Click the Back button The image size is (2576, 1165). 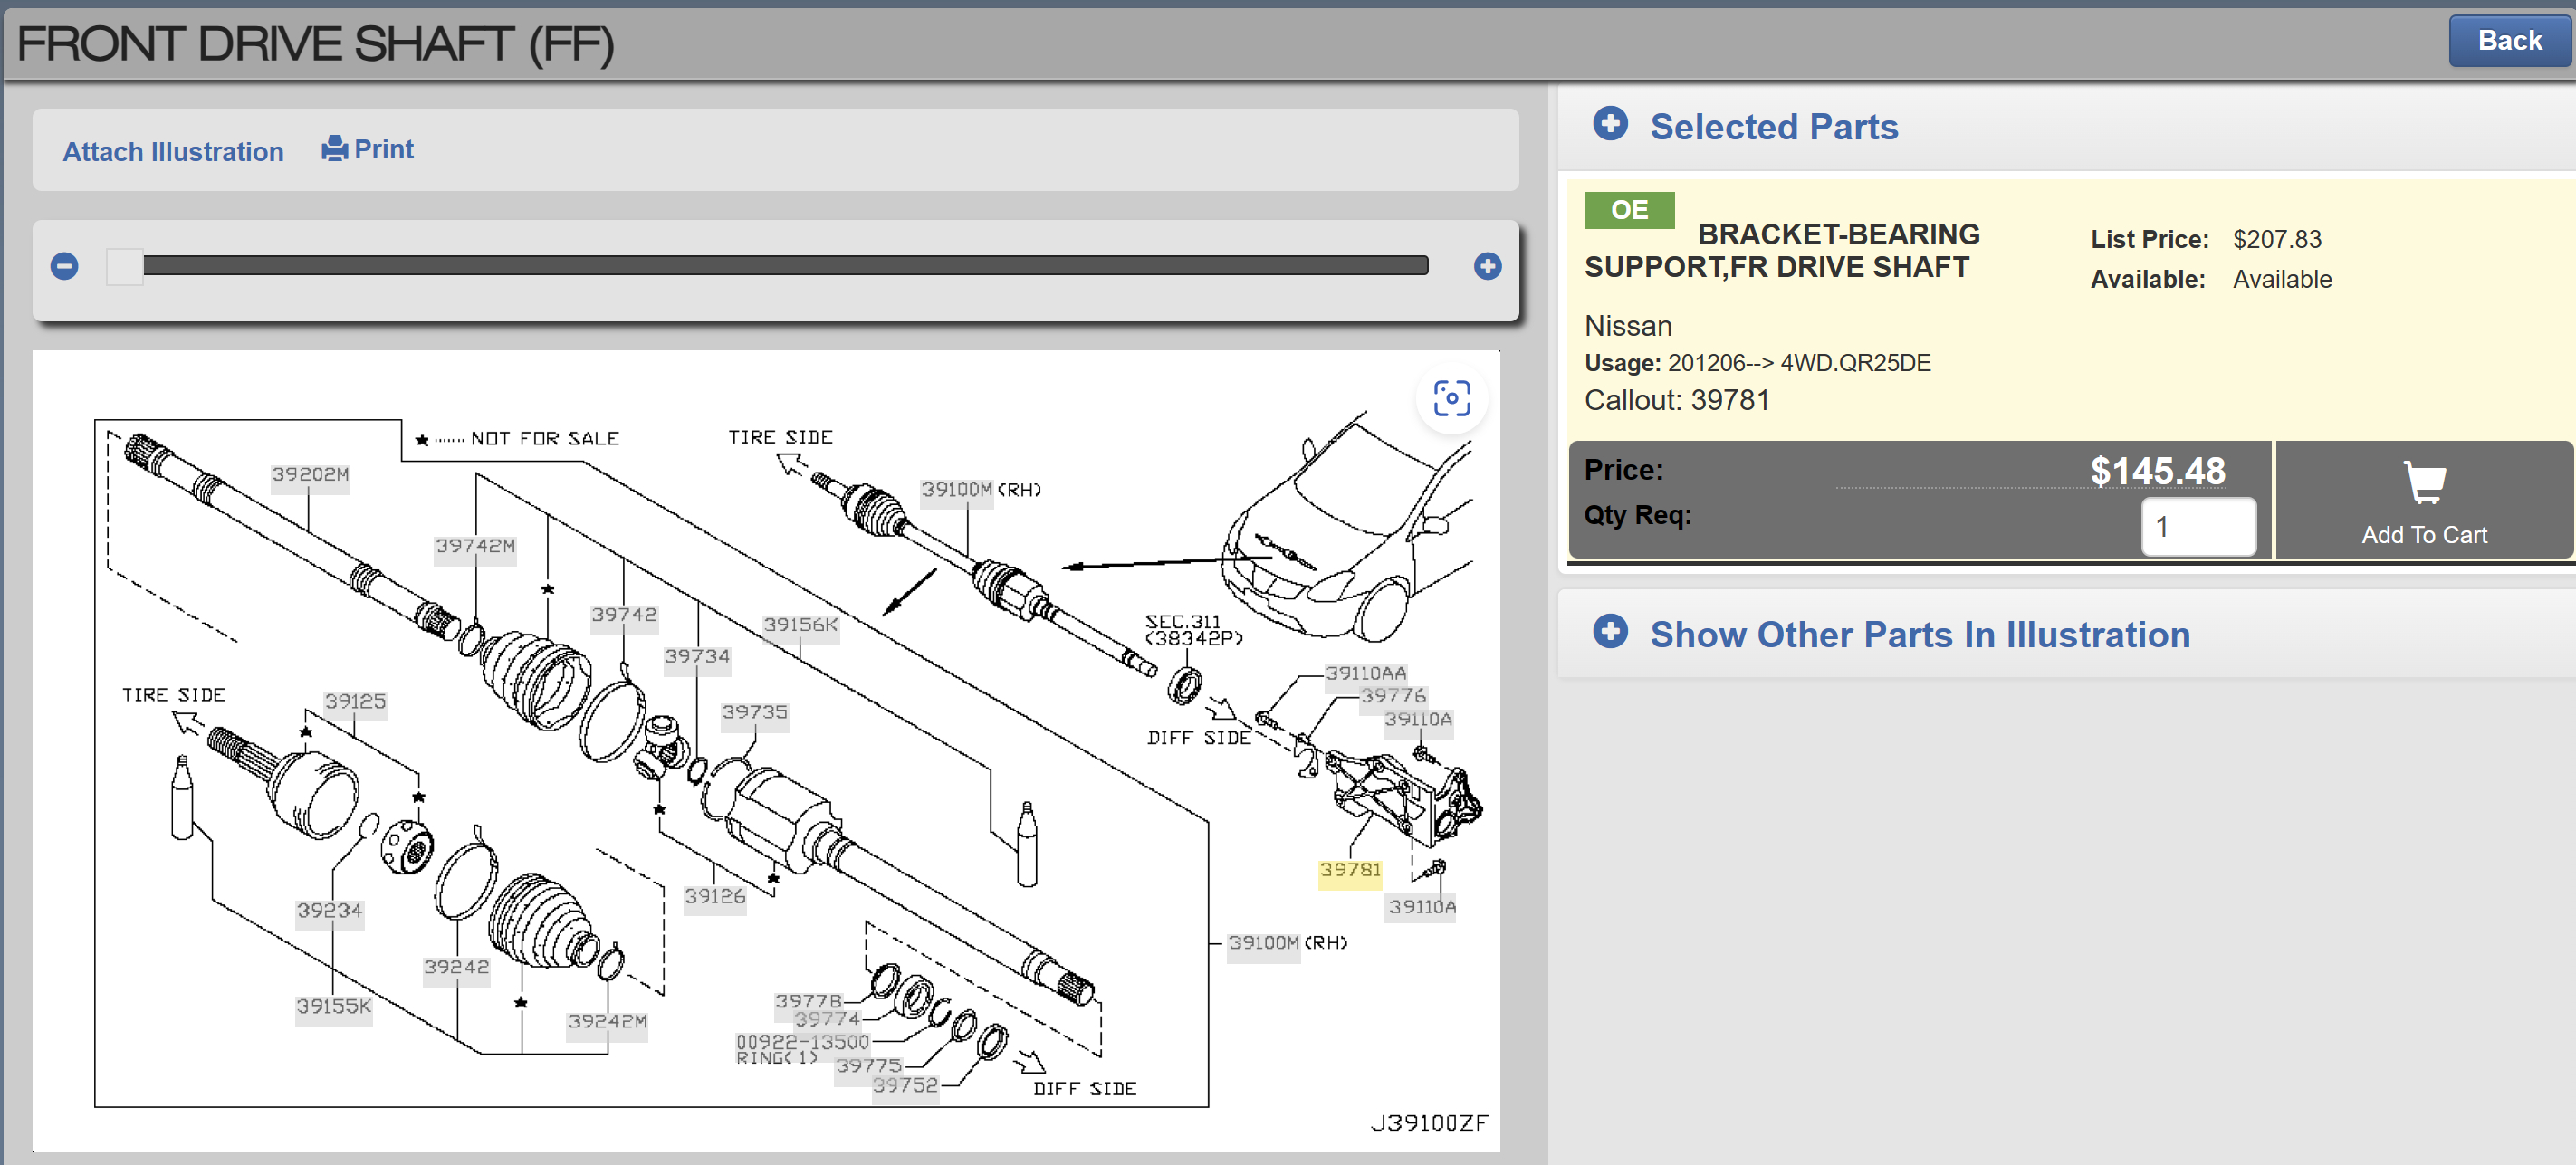tap(2508, 41)
